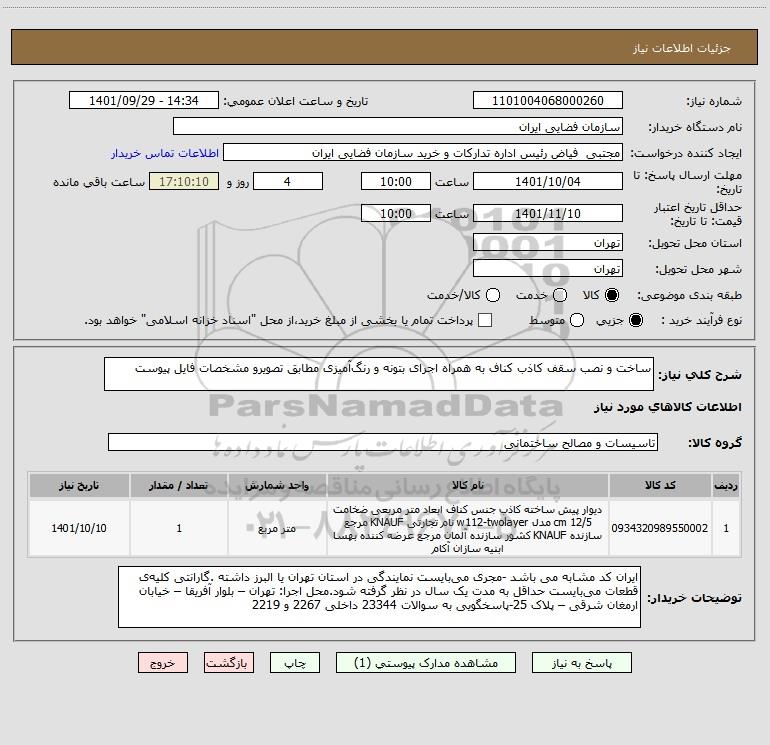770x745 pixels.
Task: Click the announcement date field 1401/09/29 - 14:34
Action: [144, 101]
